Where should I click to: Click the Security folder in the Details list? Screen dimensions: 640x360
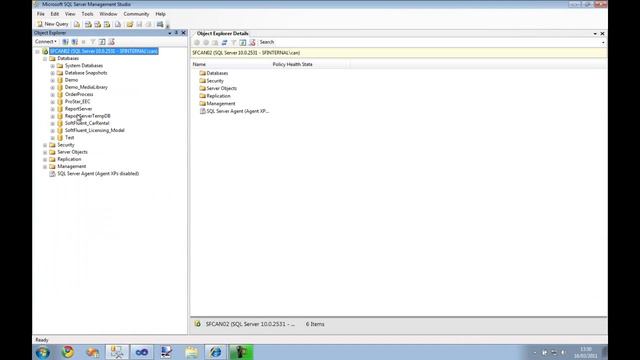point(215,81)
